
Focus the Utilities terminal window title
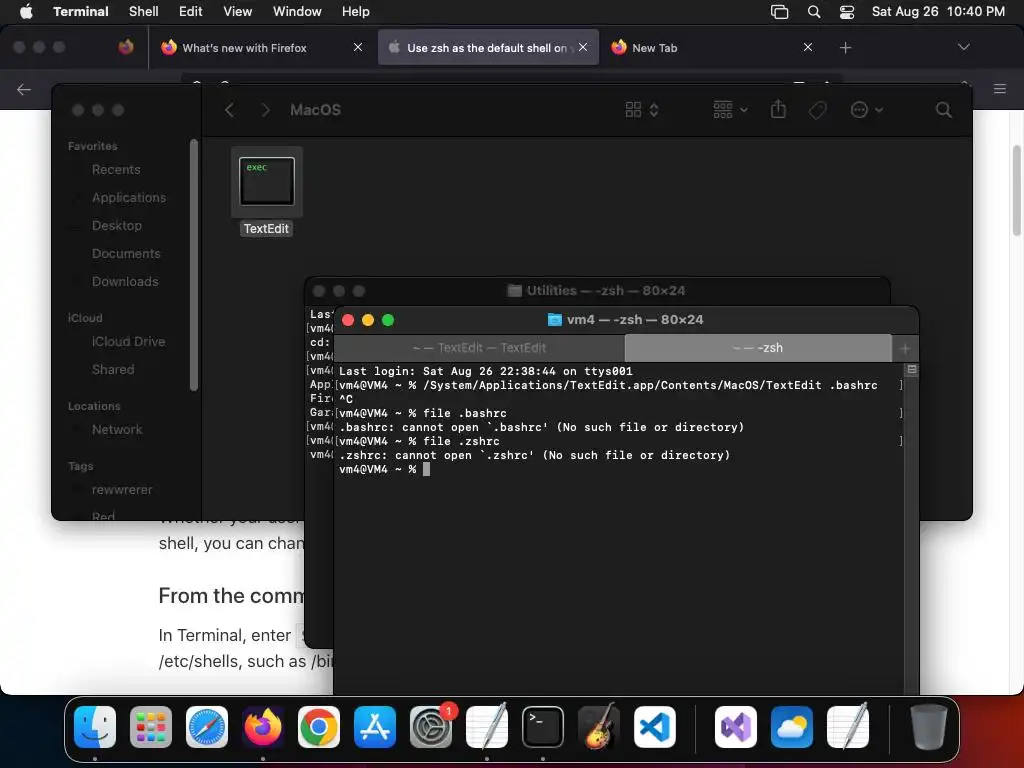tap(596, 291)
